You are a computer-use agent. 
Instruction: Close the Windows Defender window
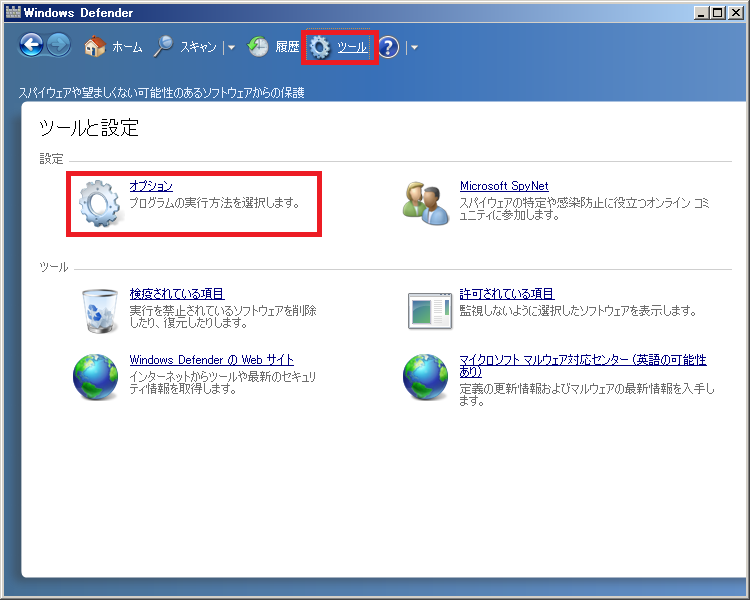tap(736, 13)
